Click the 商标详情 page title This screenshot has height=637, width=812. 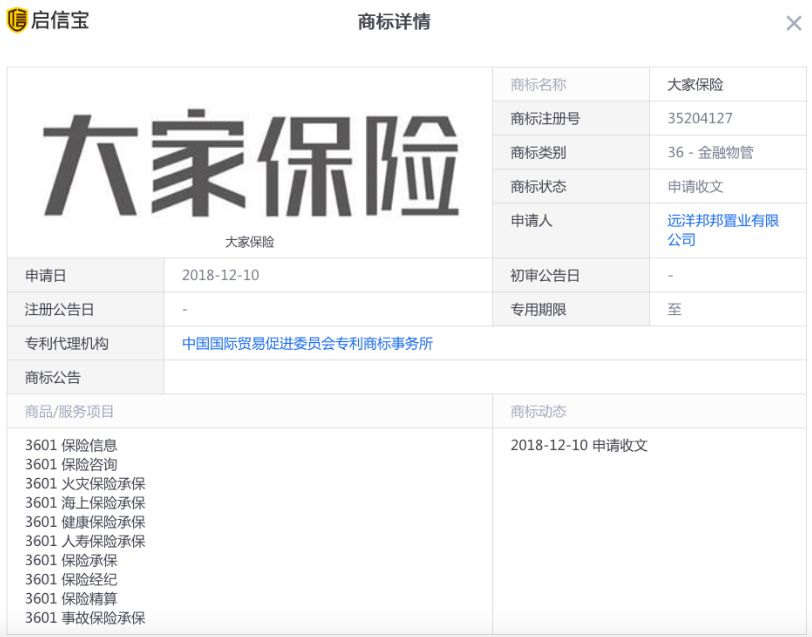(394, 22)
